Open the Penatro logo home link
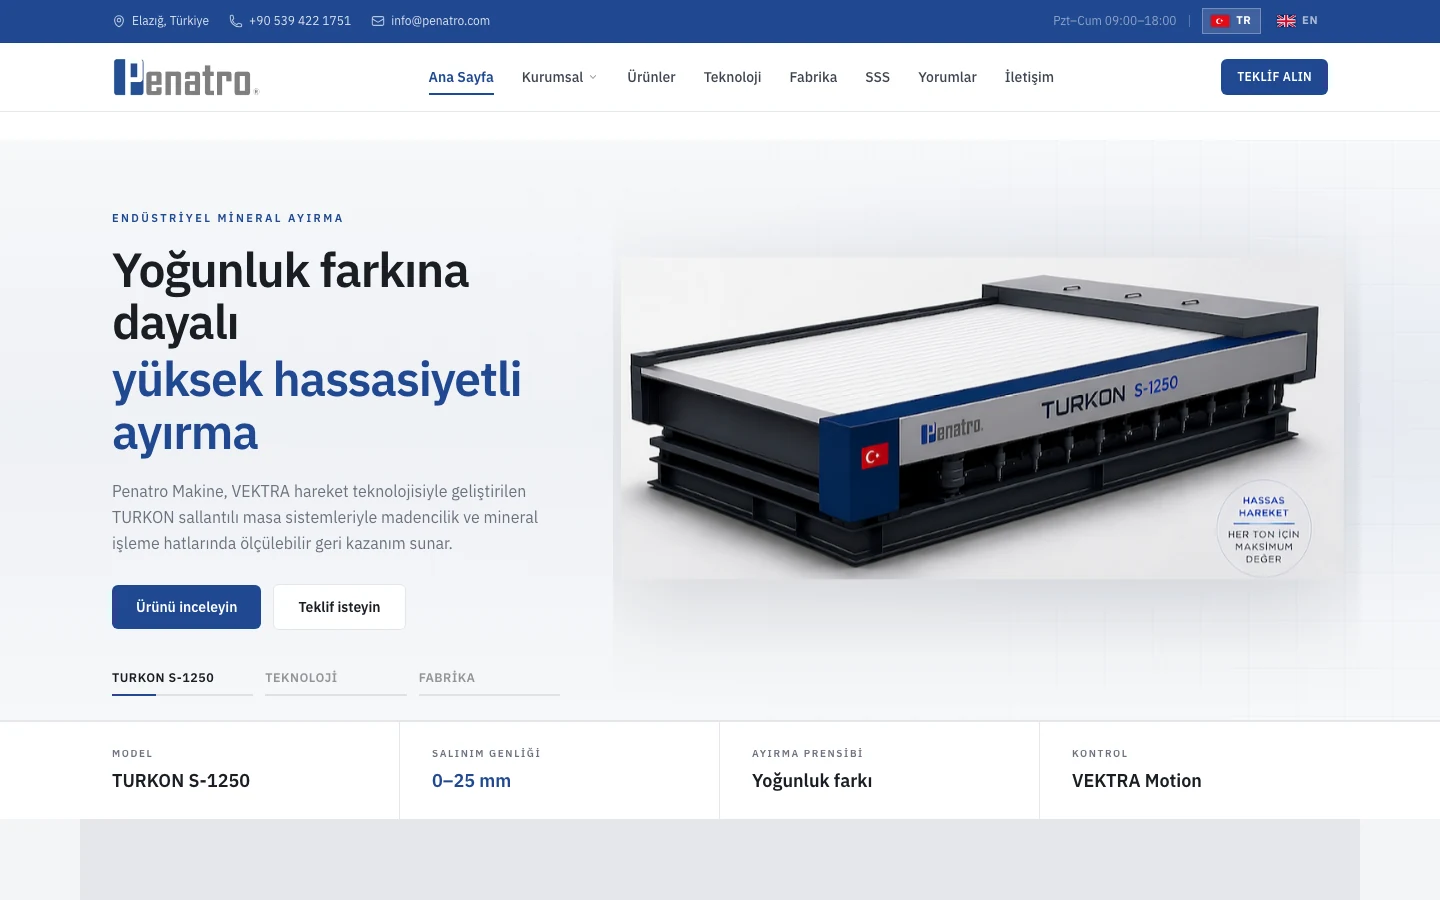The height and width of the screenshot is (900, 1440). pyautogui.click(x=186, y=77)
